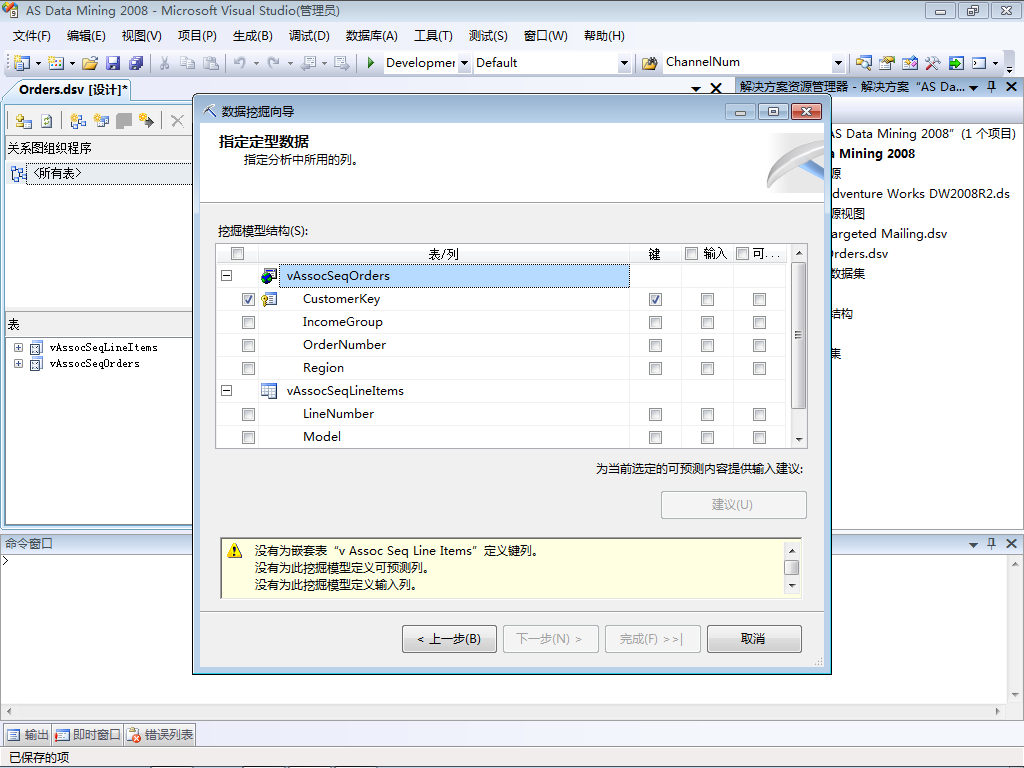Click the New Project toolbar icon
Image resolution: width=1024 pixels, height=768 pixels.
point(22,63)
